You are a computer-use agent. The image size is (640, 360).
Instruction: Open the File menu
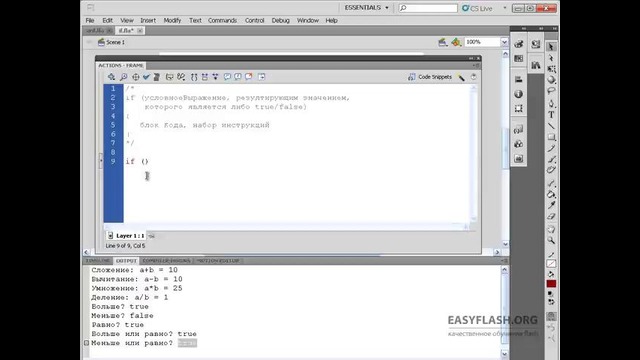(90, 20)
